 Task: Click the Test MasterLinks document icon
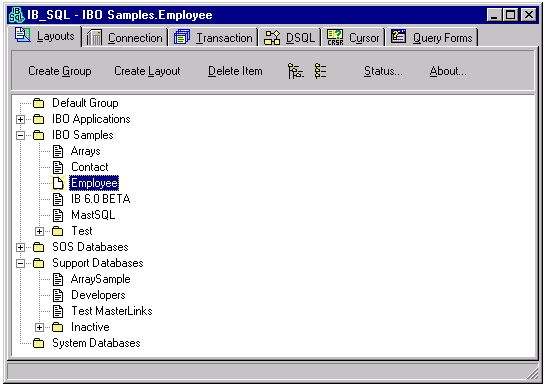(x=58, y=311)
